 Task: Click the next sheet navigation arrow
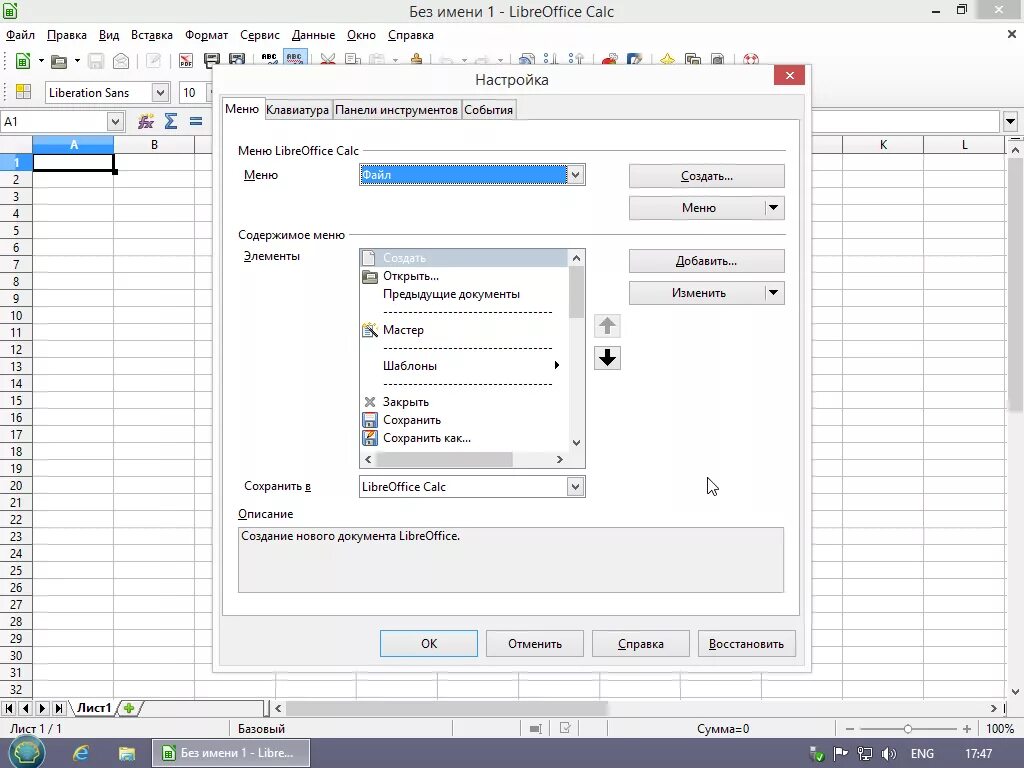[42, 708]
